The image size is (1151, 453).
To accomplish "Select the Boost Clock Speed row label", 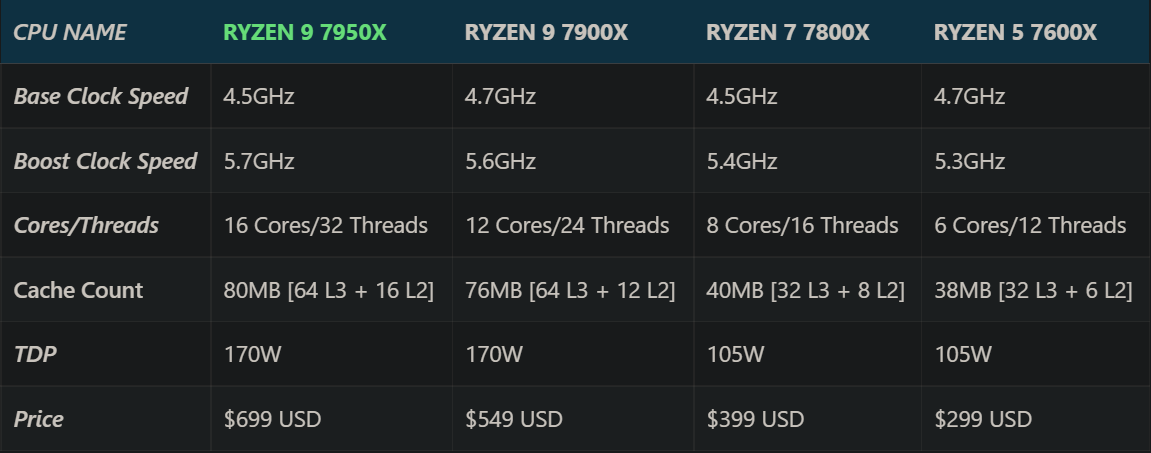I will coord(105,161).
